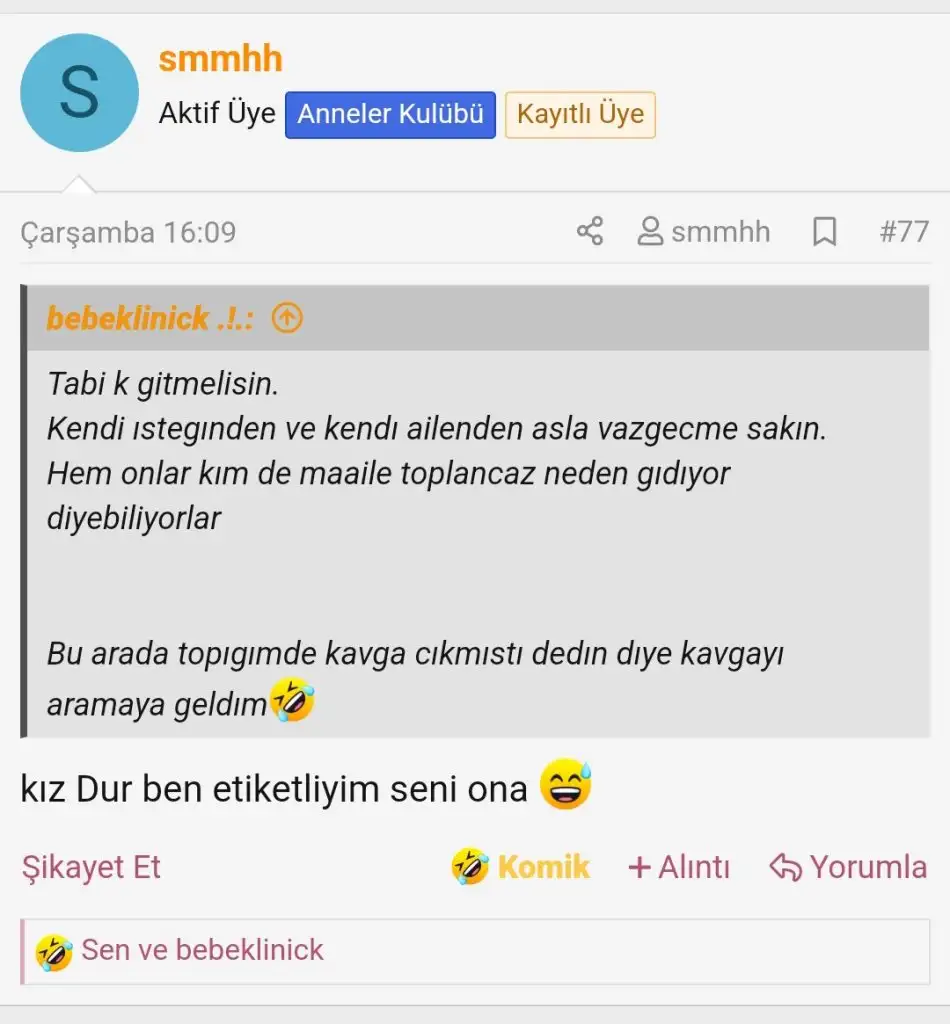Open the Çarşamba 16:09 timestamp link
Screen dimensions: 950x1024
click(128, 232)
